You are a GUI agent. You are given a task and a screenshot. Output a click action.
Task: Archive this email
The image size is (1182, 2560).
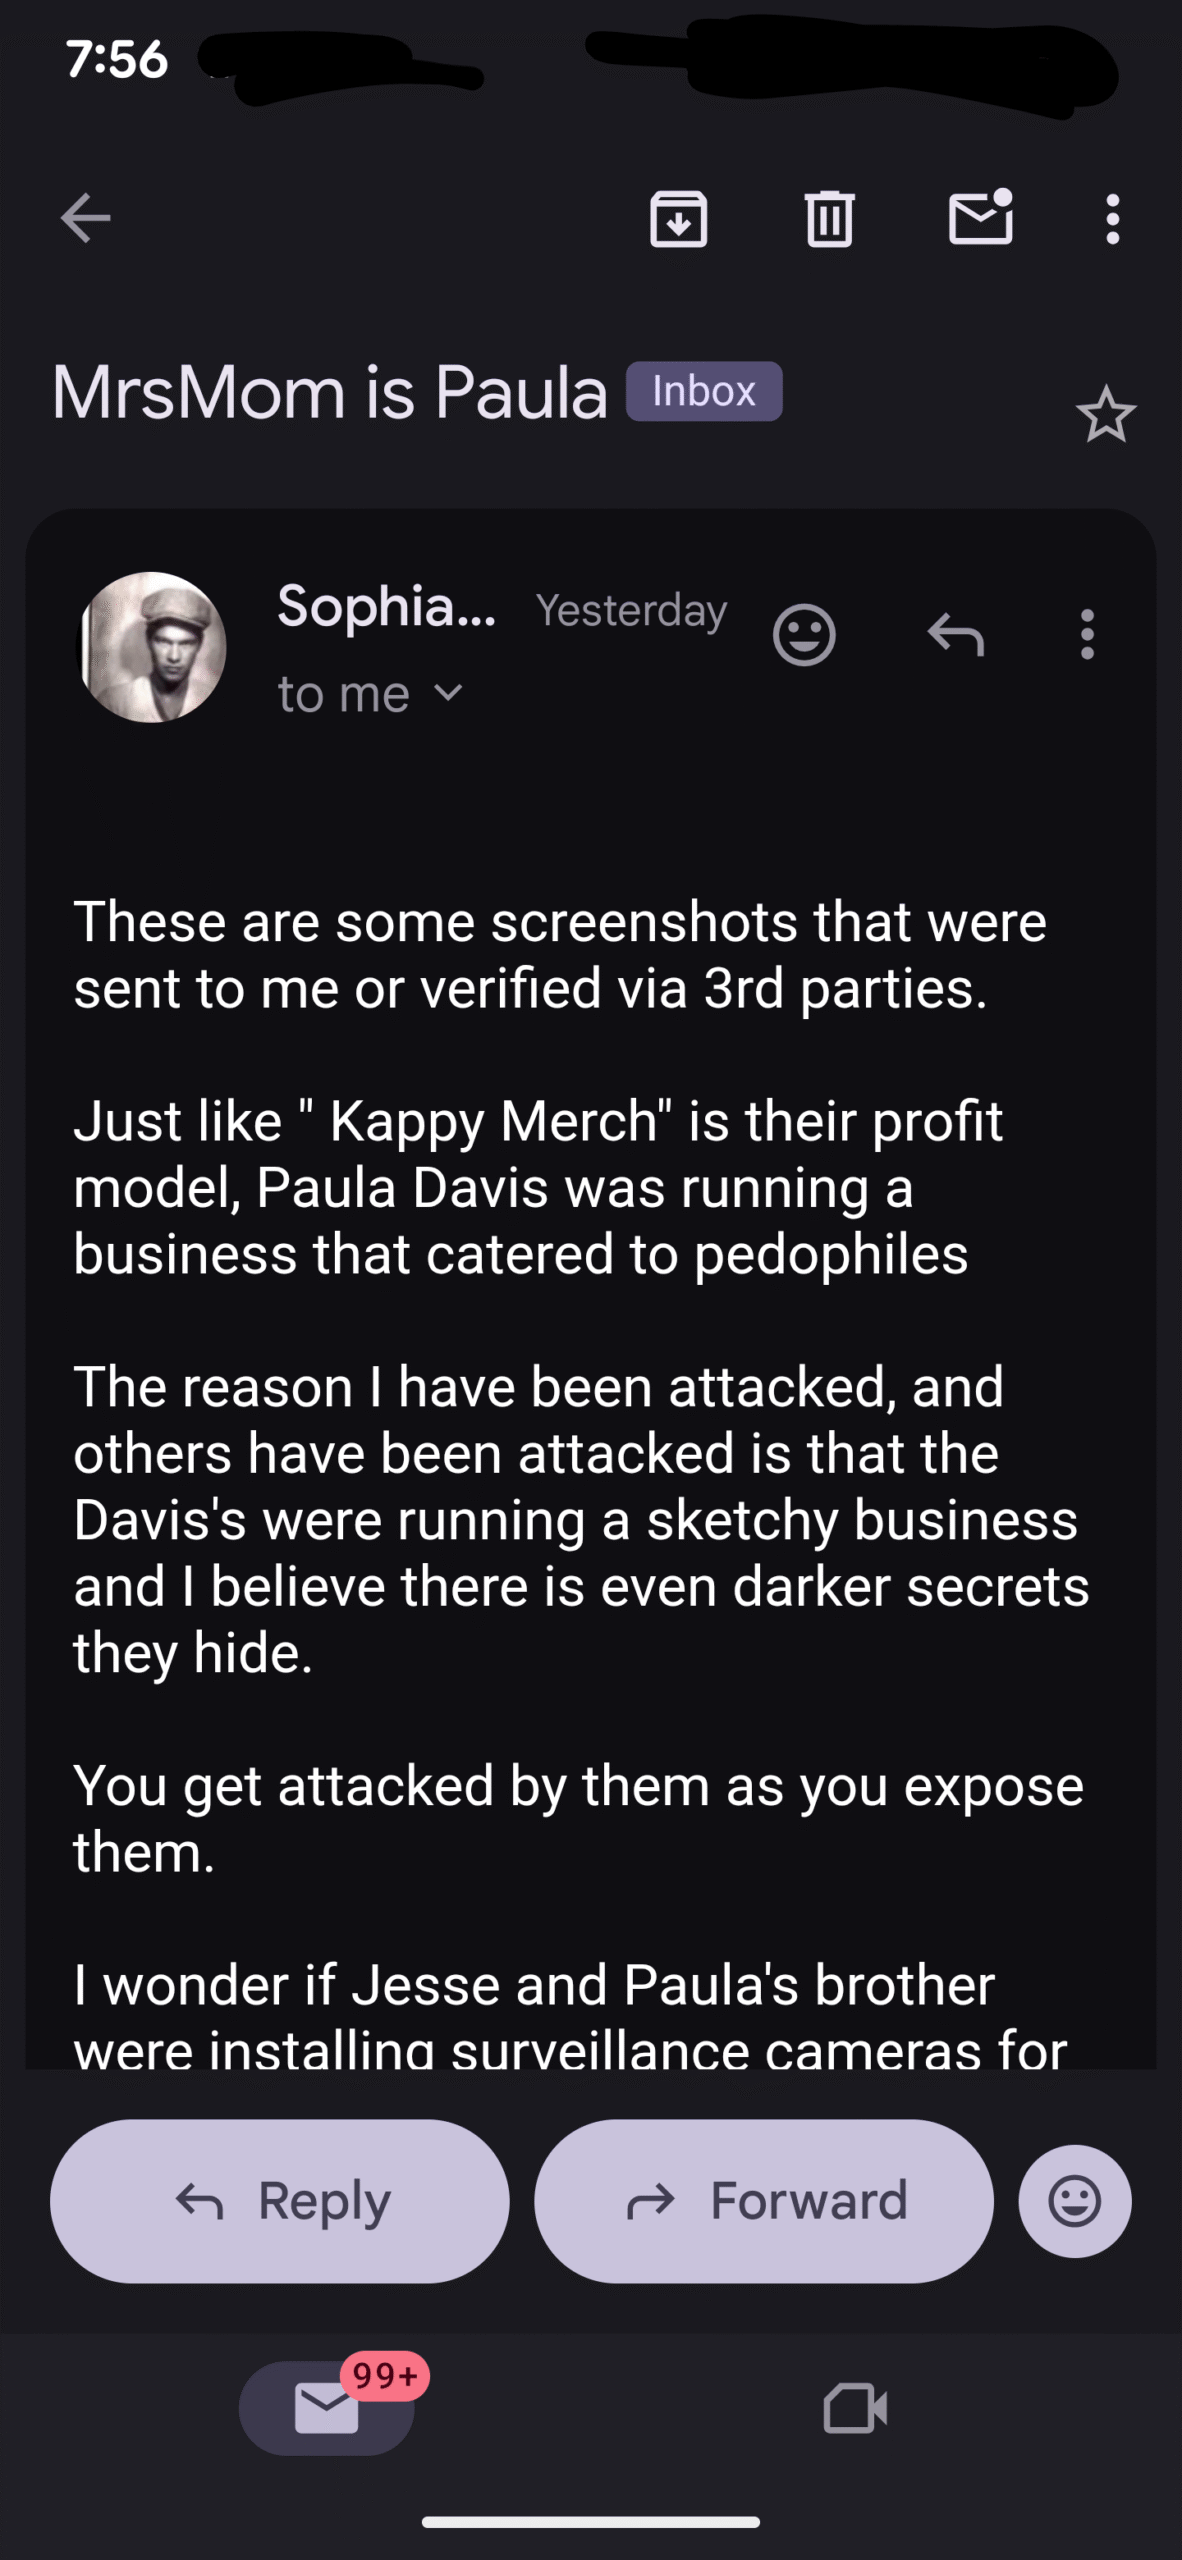point(679,218)
